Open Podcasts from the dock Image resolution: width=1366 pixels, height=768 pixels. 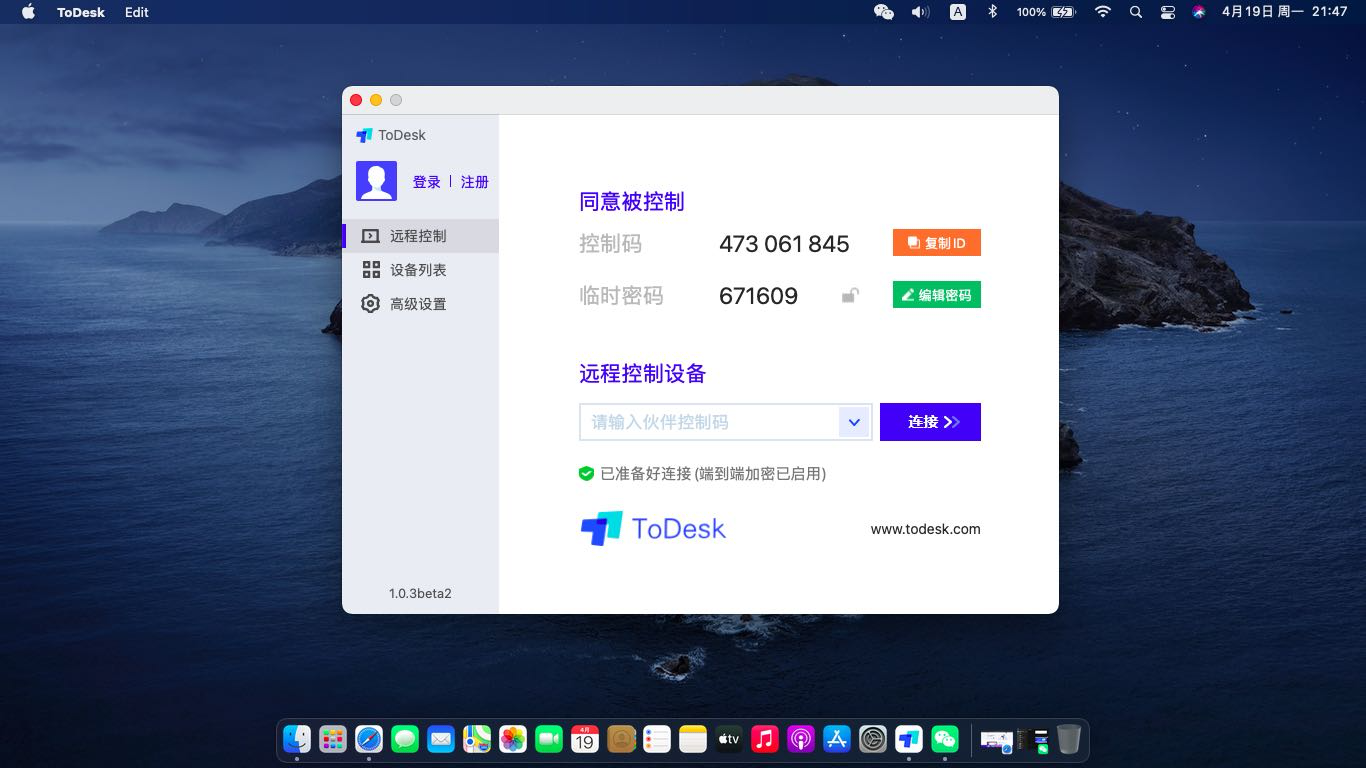tap(801, 739)
